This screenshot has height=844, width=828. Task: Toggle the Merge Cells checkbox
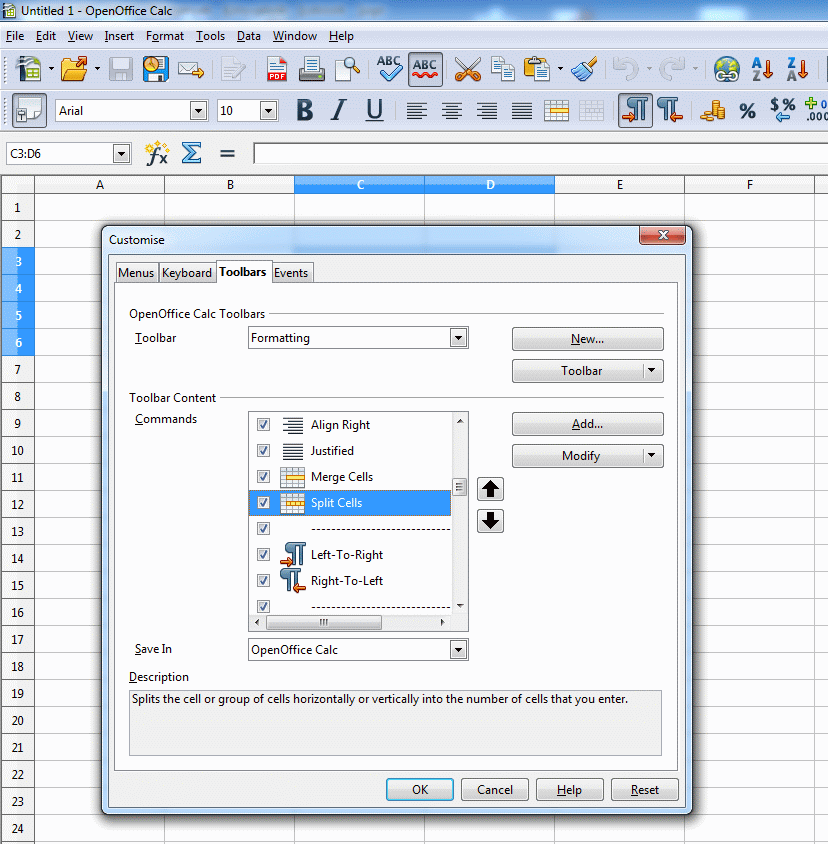tap(264, 477)
